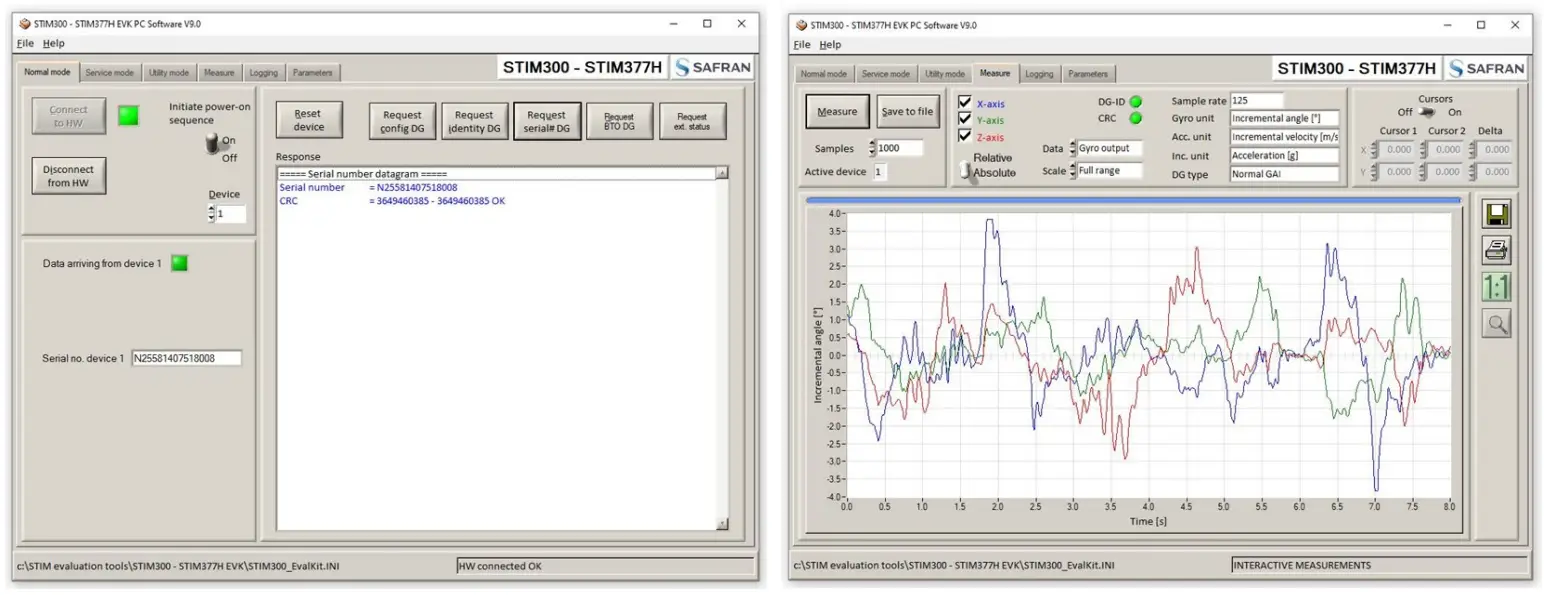This screenshot has height=595, width=1544.
Task: Click the Connect to HW button
Action: tap(69, 116)
